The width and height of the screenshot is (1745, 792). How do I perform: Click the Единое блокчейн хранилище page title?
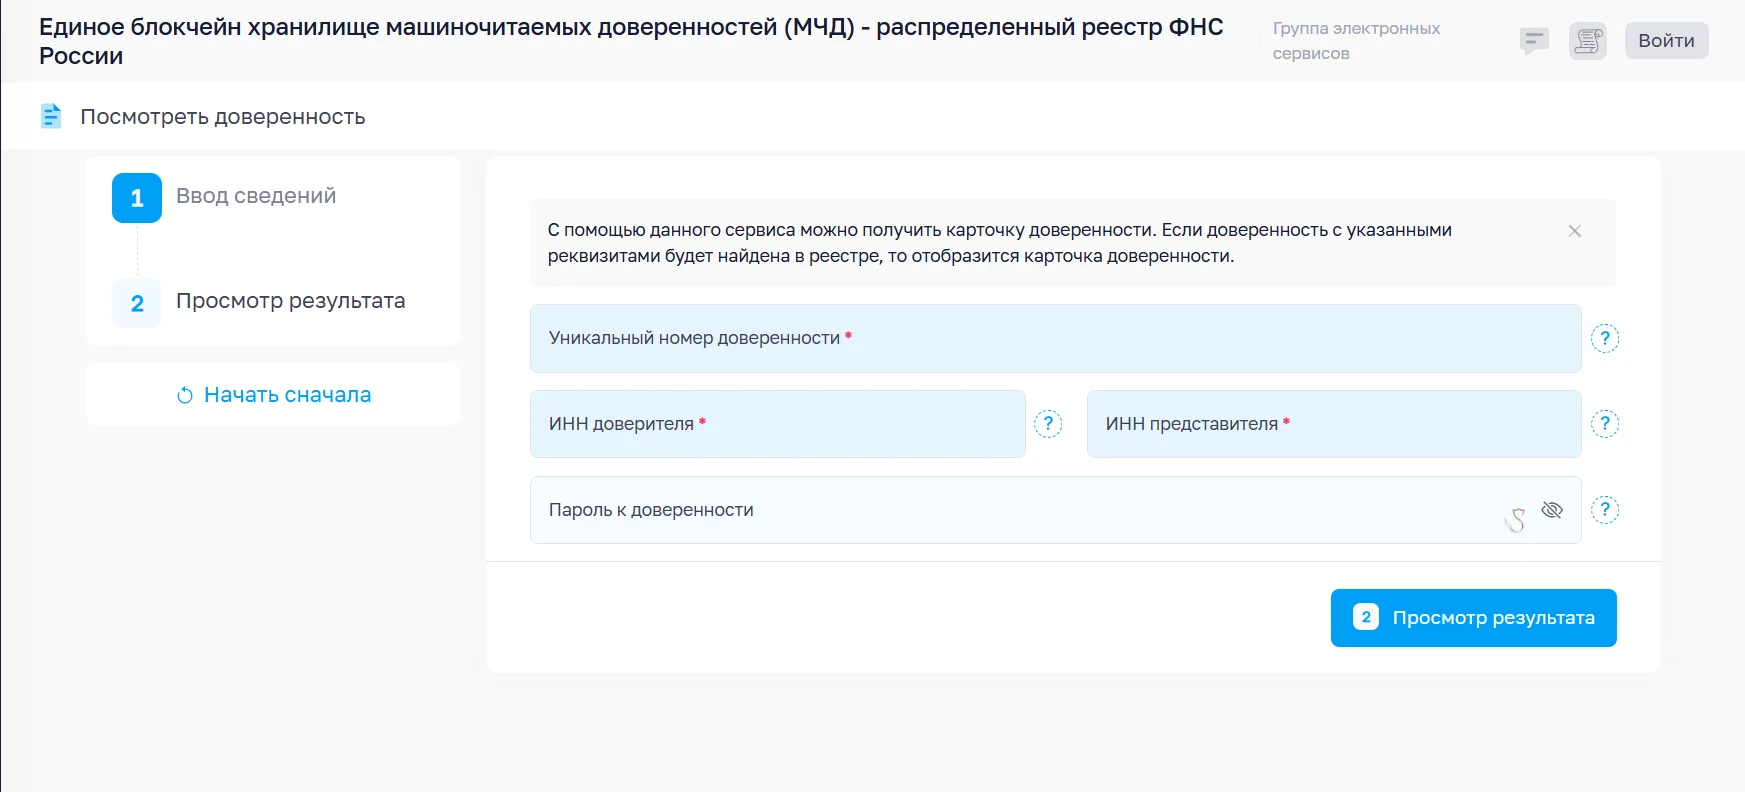[x=631, y=41]
